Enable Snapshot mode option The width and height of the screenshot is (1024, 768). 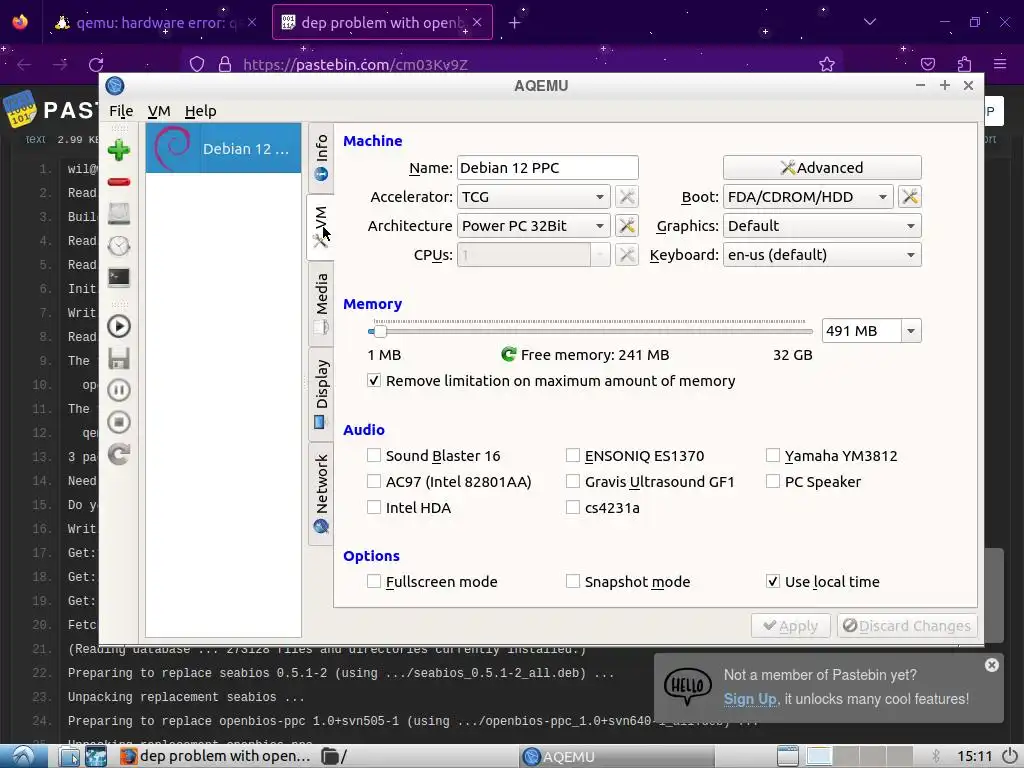pyautogui.click(x=573, y=581)
